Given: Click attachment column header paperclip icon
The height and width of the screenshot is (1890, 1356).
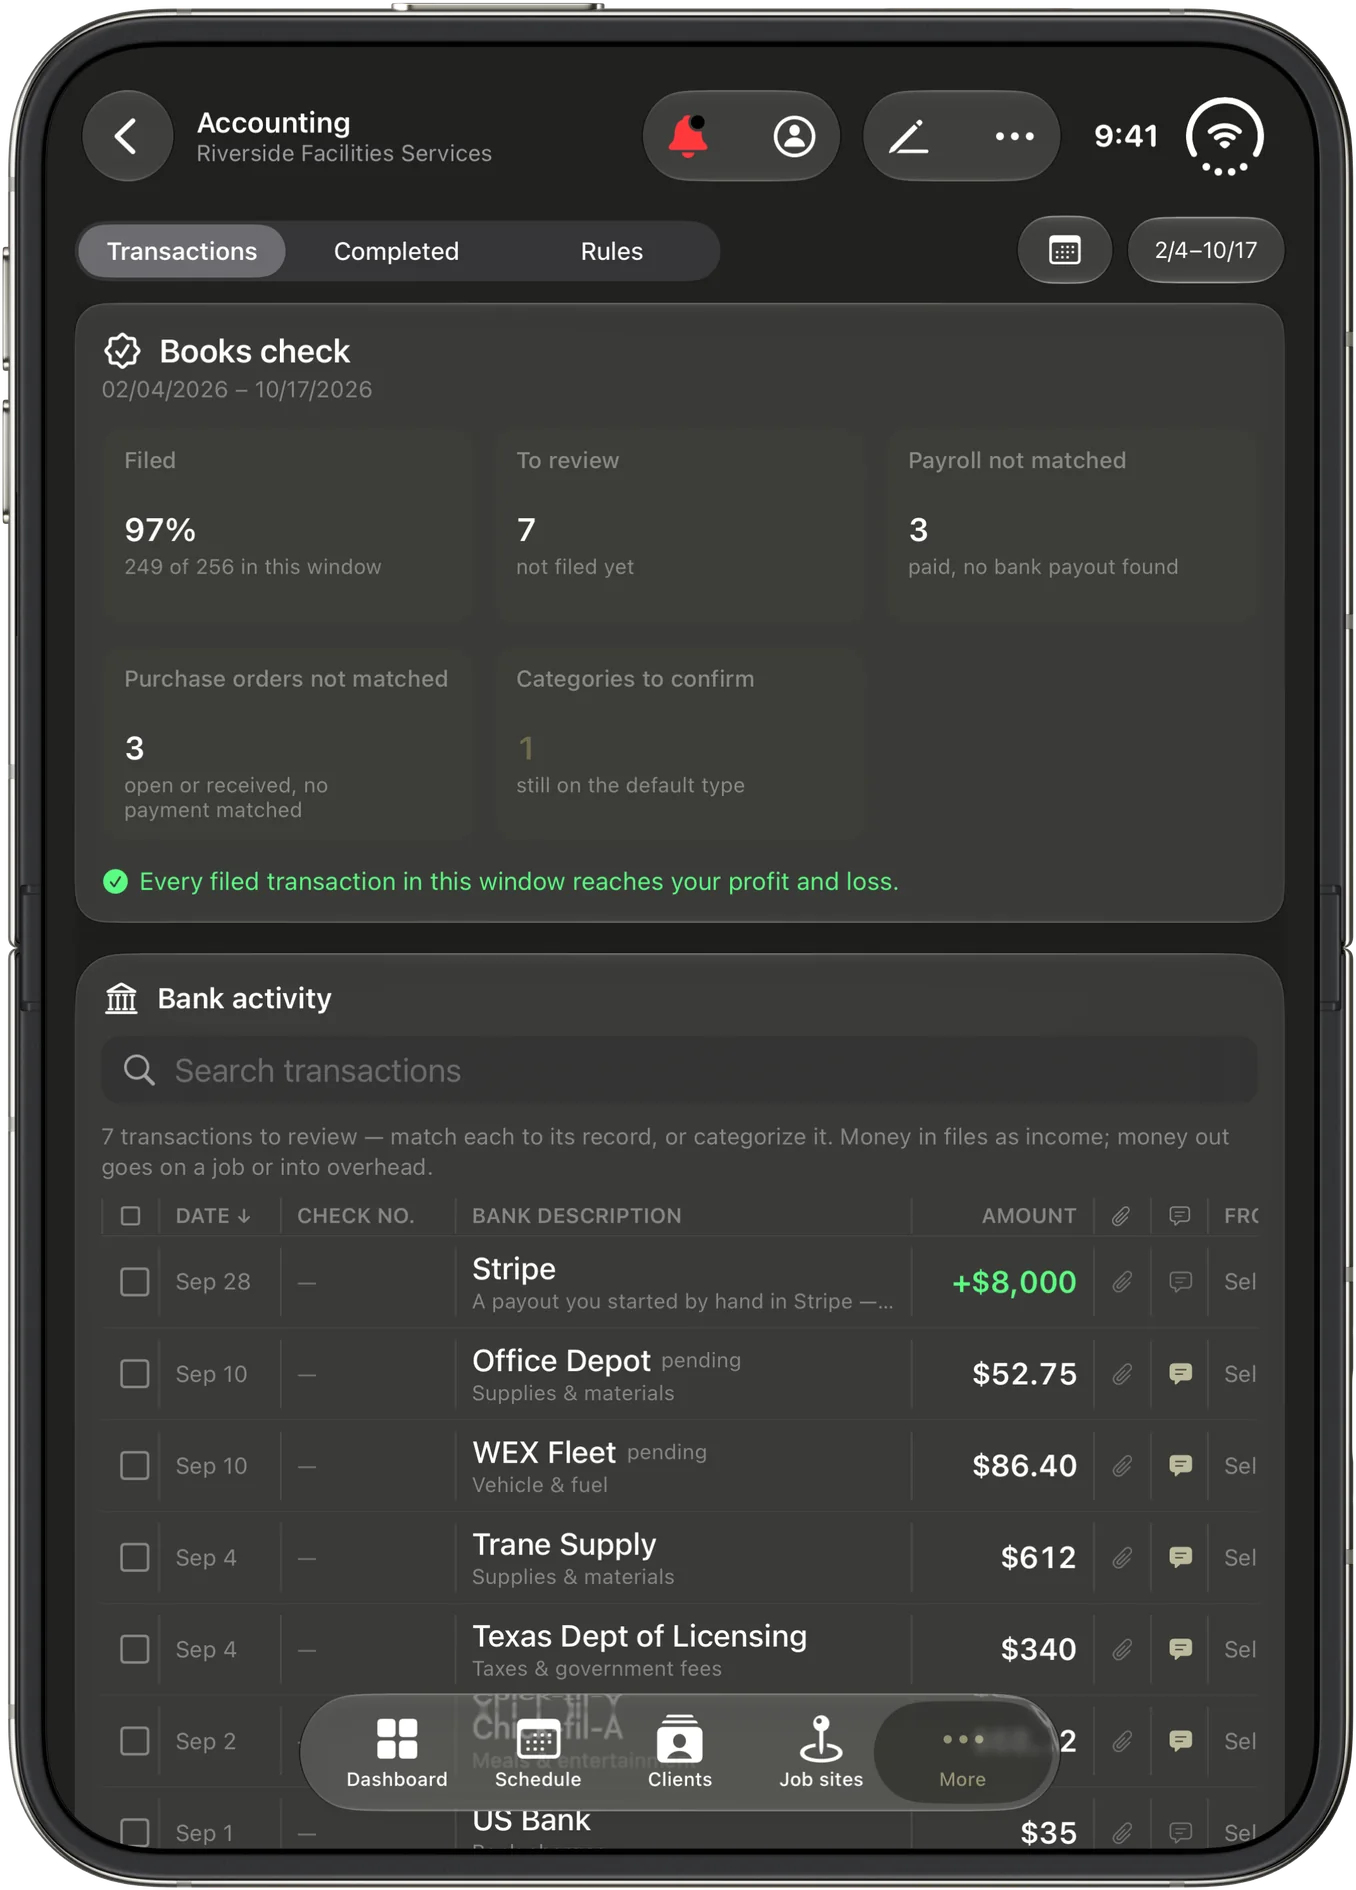Looking at the screenshot, I should coord(1121,1216).
